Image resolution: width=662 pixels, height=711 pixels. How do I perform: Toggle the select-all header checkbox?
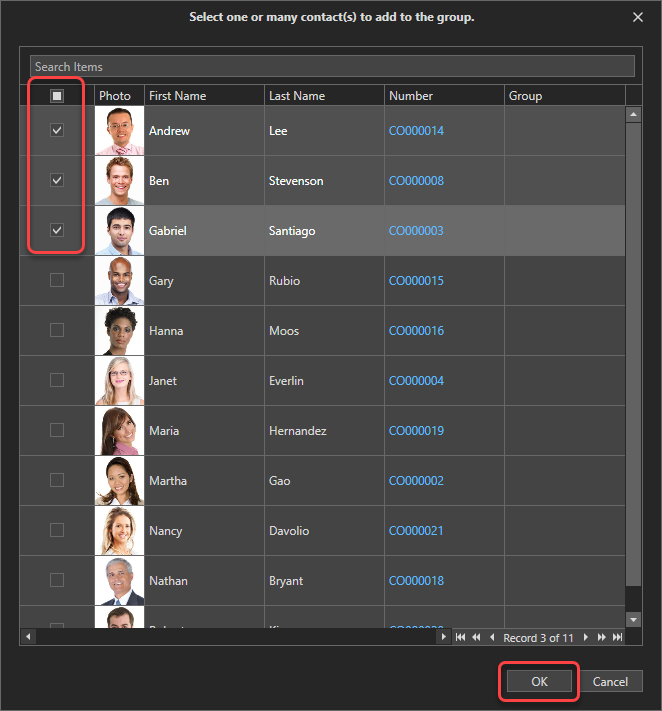[x=57, y=96]
